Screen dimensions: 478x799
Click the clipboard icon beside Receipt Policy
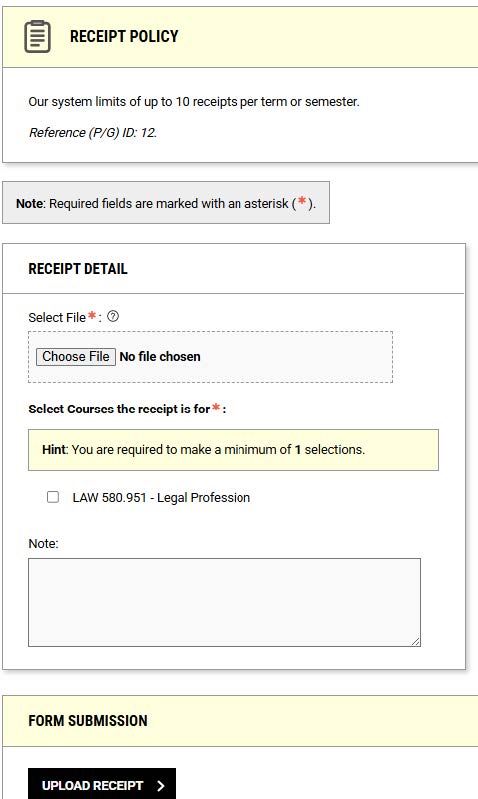tap(38, 36)
